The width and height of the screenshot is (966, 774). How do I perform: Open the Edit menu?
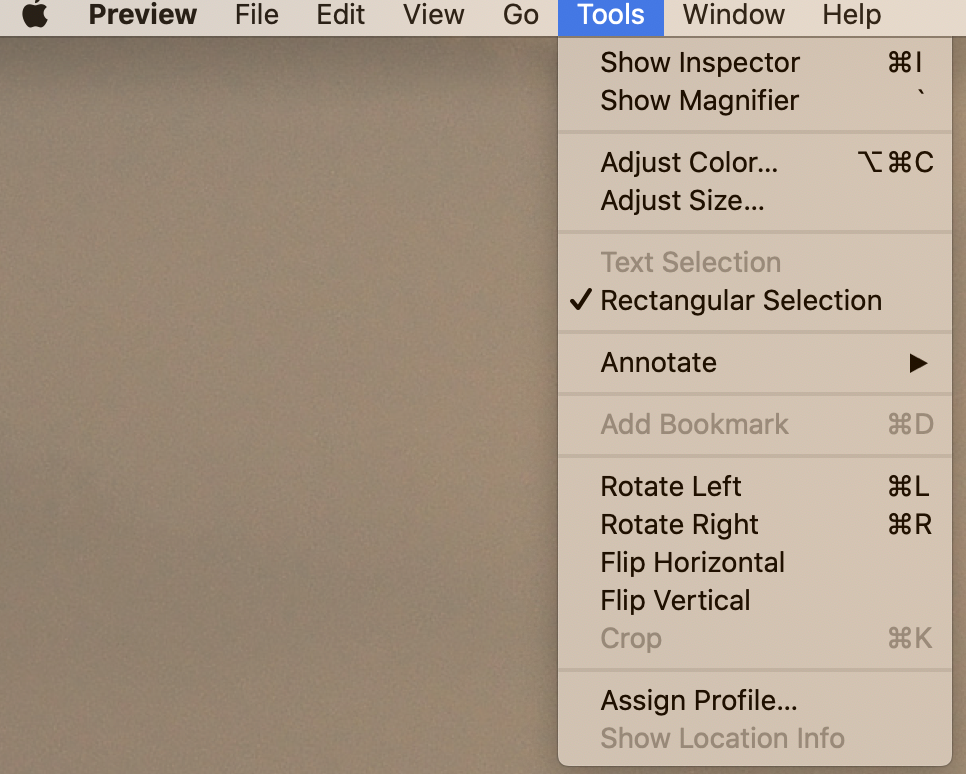pos(341,16)
